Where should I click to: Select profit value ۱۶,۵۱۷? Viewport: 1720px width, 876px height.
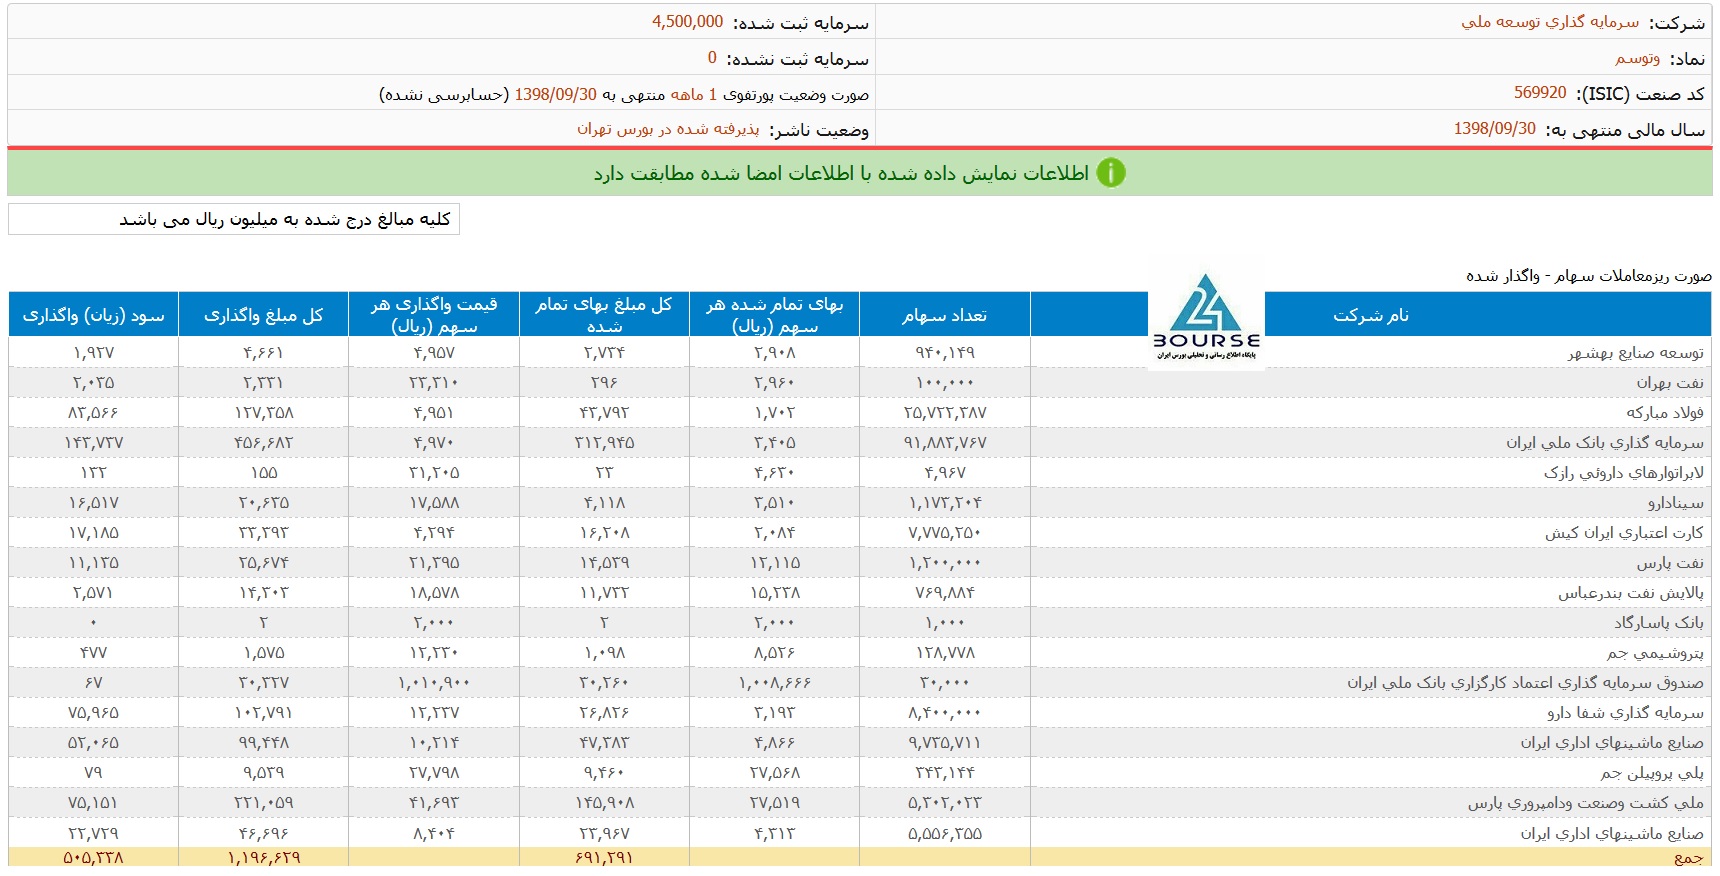(94, 503)
